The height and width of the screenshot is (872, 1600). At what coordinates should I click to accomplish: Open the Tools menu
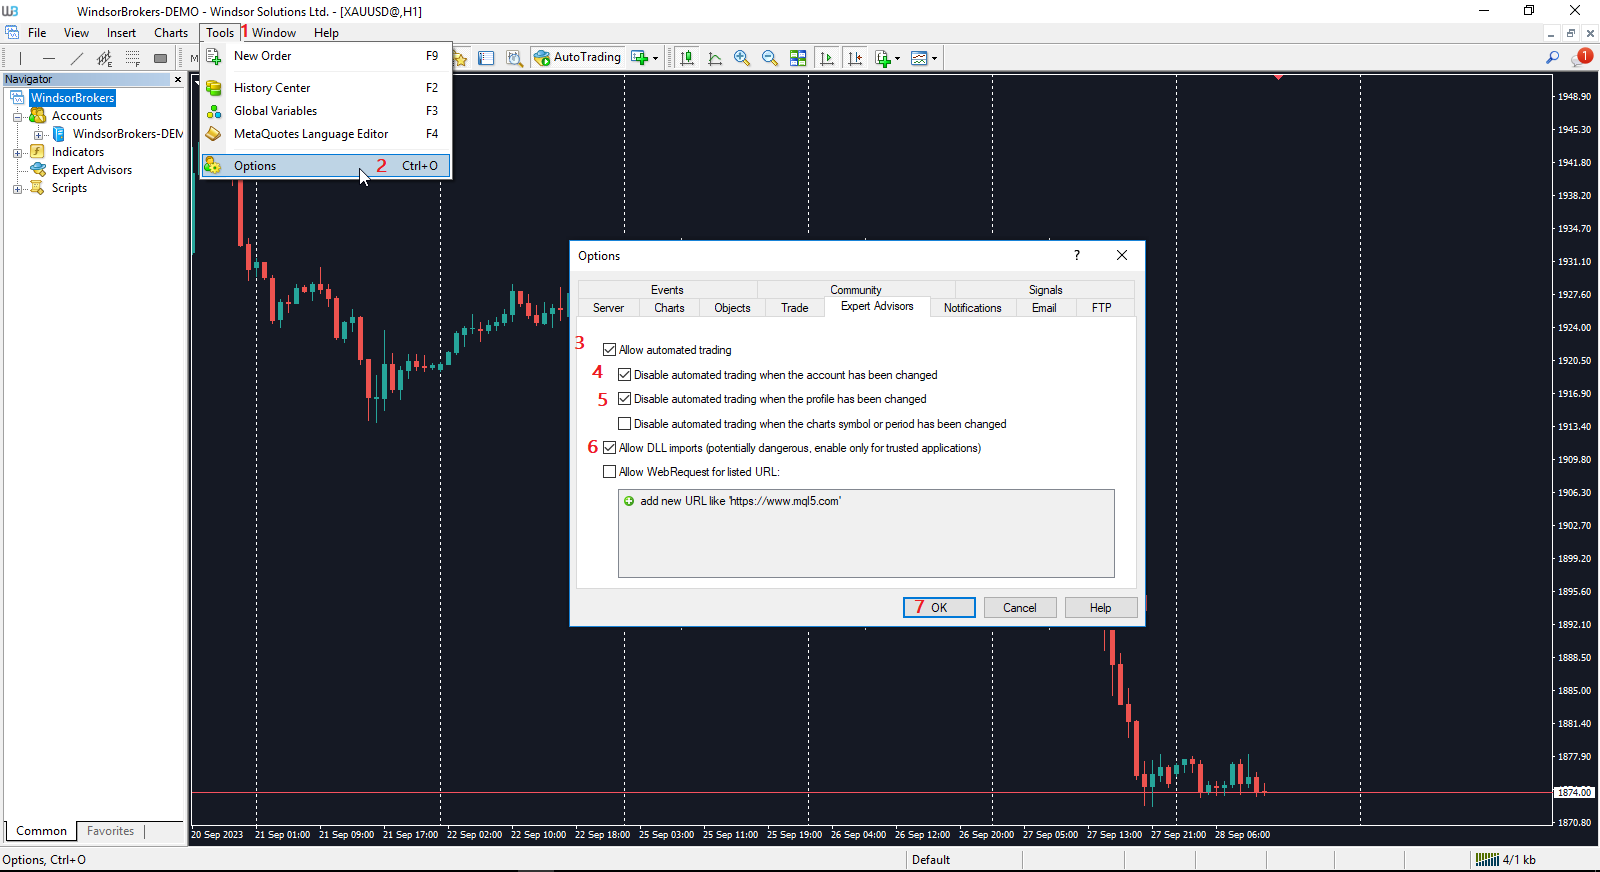[x=220, y=33]
